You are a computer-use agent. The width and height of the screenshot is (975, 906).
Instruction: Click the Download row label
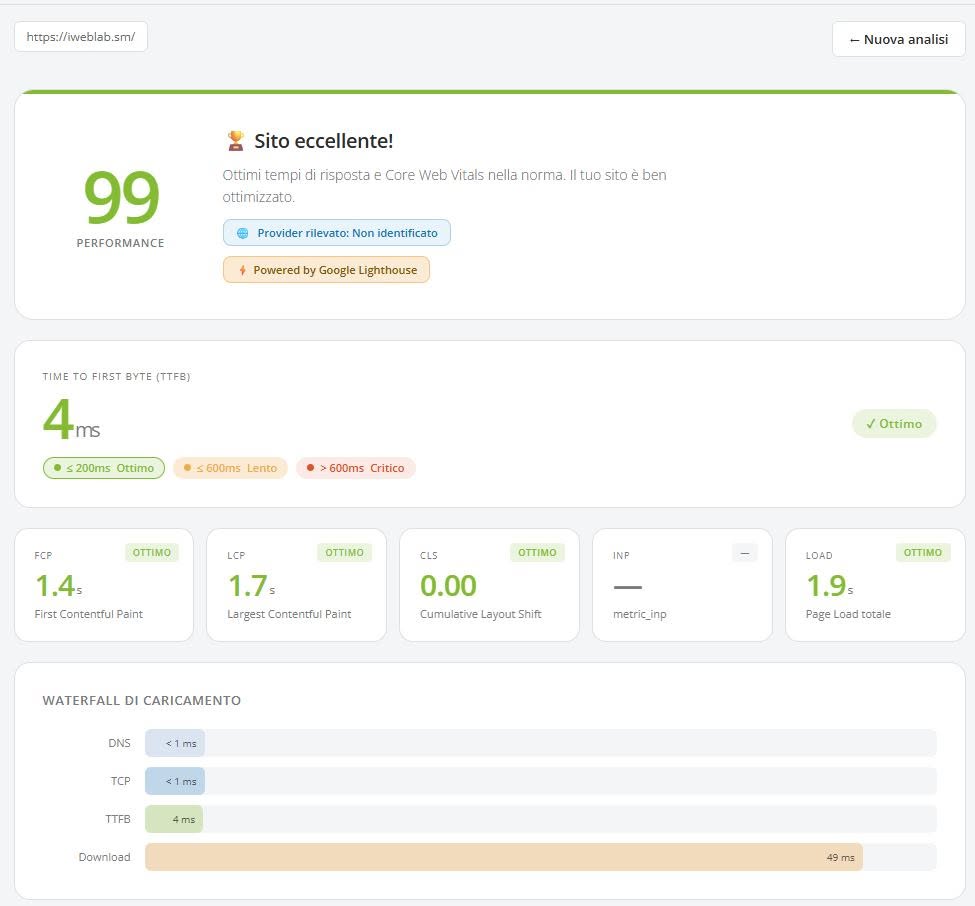[x=104, y=857]
